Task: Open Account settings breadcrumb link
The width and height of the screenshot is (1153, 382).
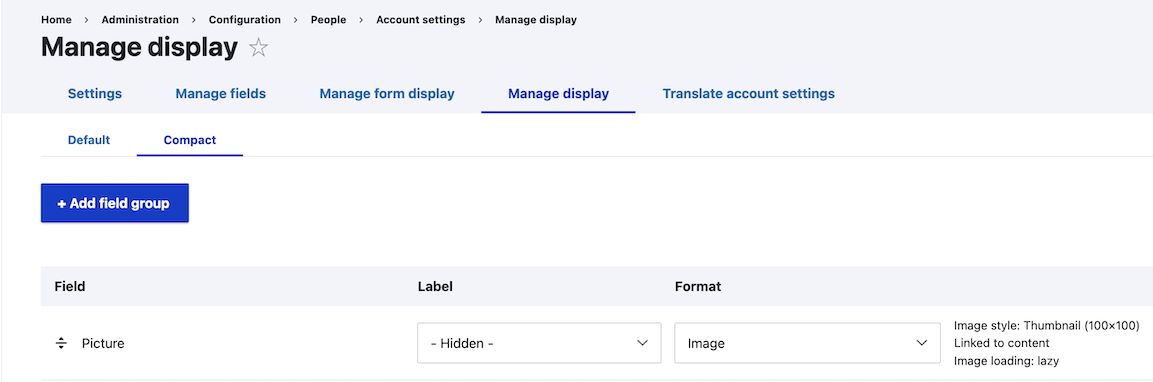Action: 421,20
